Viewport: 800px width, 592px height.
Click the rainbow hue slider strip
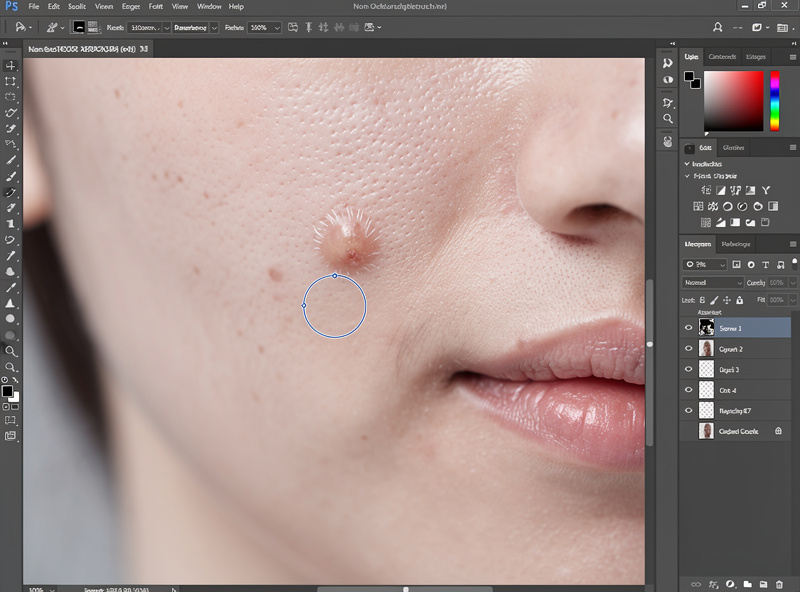pos(774,101)
